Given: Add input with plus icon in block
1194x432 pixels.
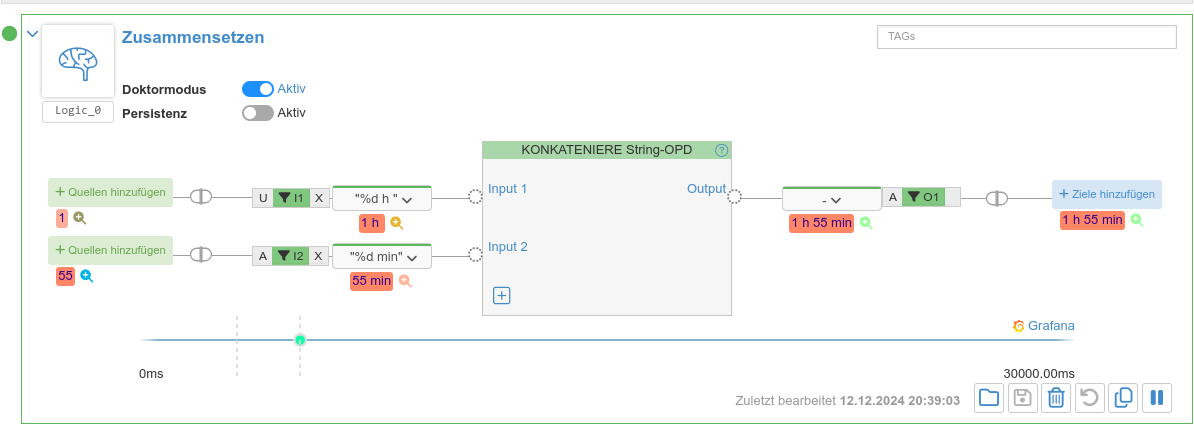Looking at the screenshot, I should (x=502, y=295).
